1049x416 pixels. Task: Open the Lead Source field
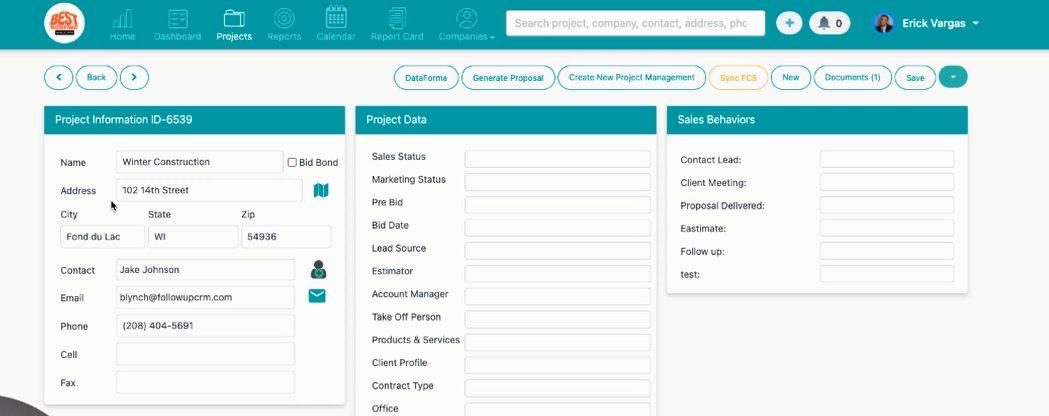558,251
